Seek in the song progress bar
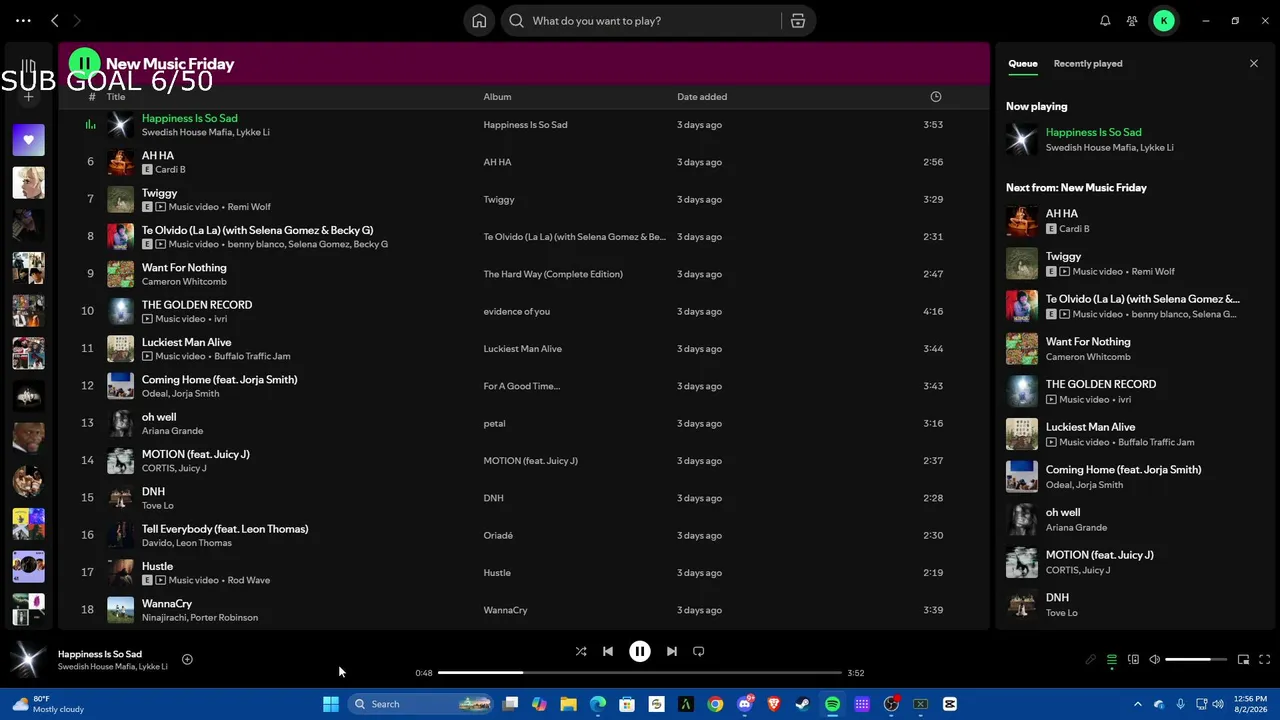 point(641,673)
